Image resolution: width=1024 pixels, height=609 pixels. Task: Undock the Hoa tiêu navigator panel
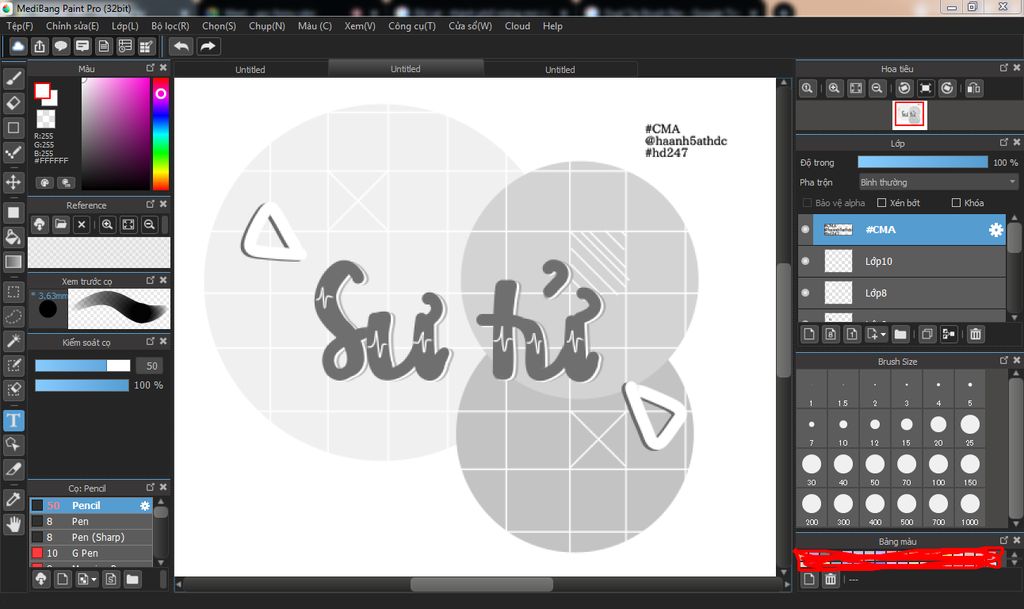coord(1004,68)
